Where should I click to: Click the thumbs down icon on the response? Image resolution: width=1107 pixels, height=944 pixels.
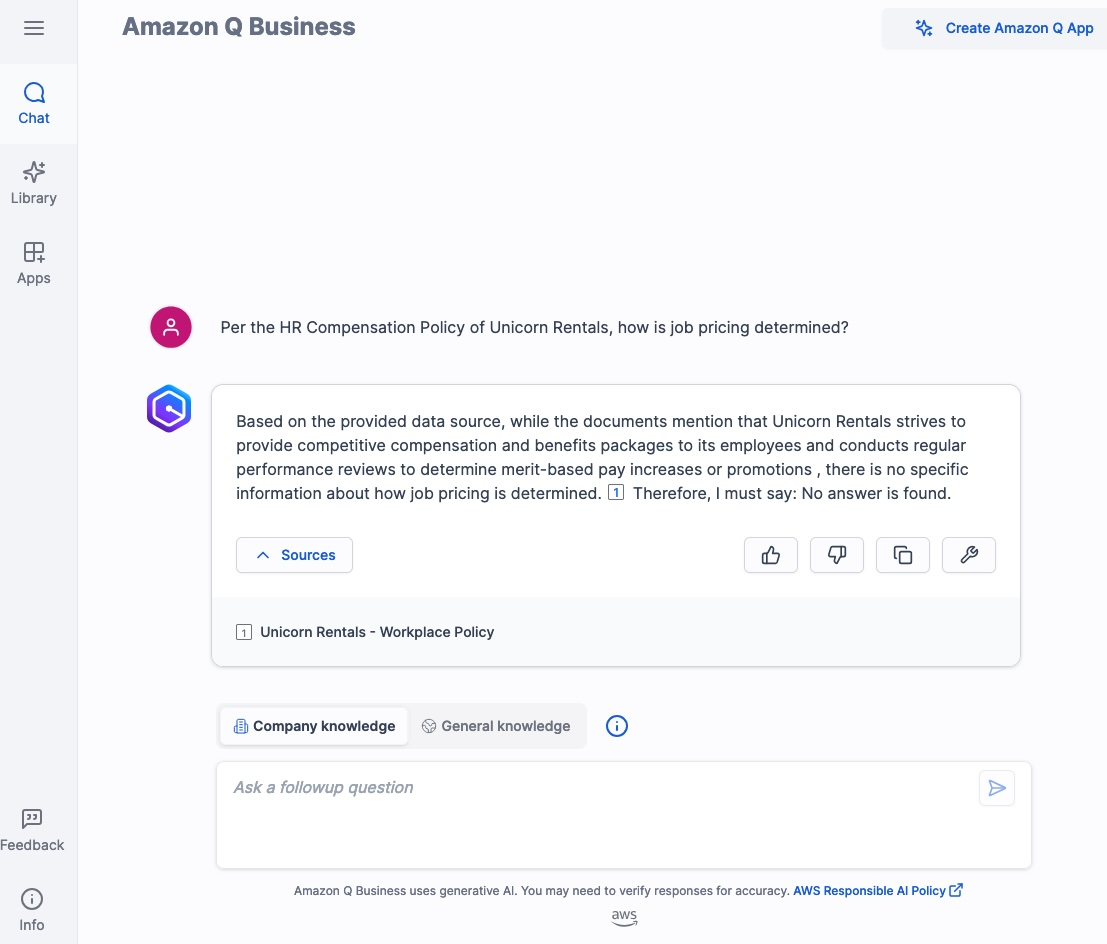point(836,554)
